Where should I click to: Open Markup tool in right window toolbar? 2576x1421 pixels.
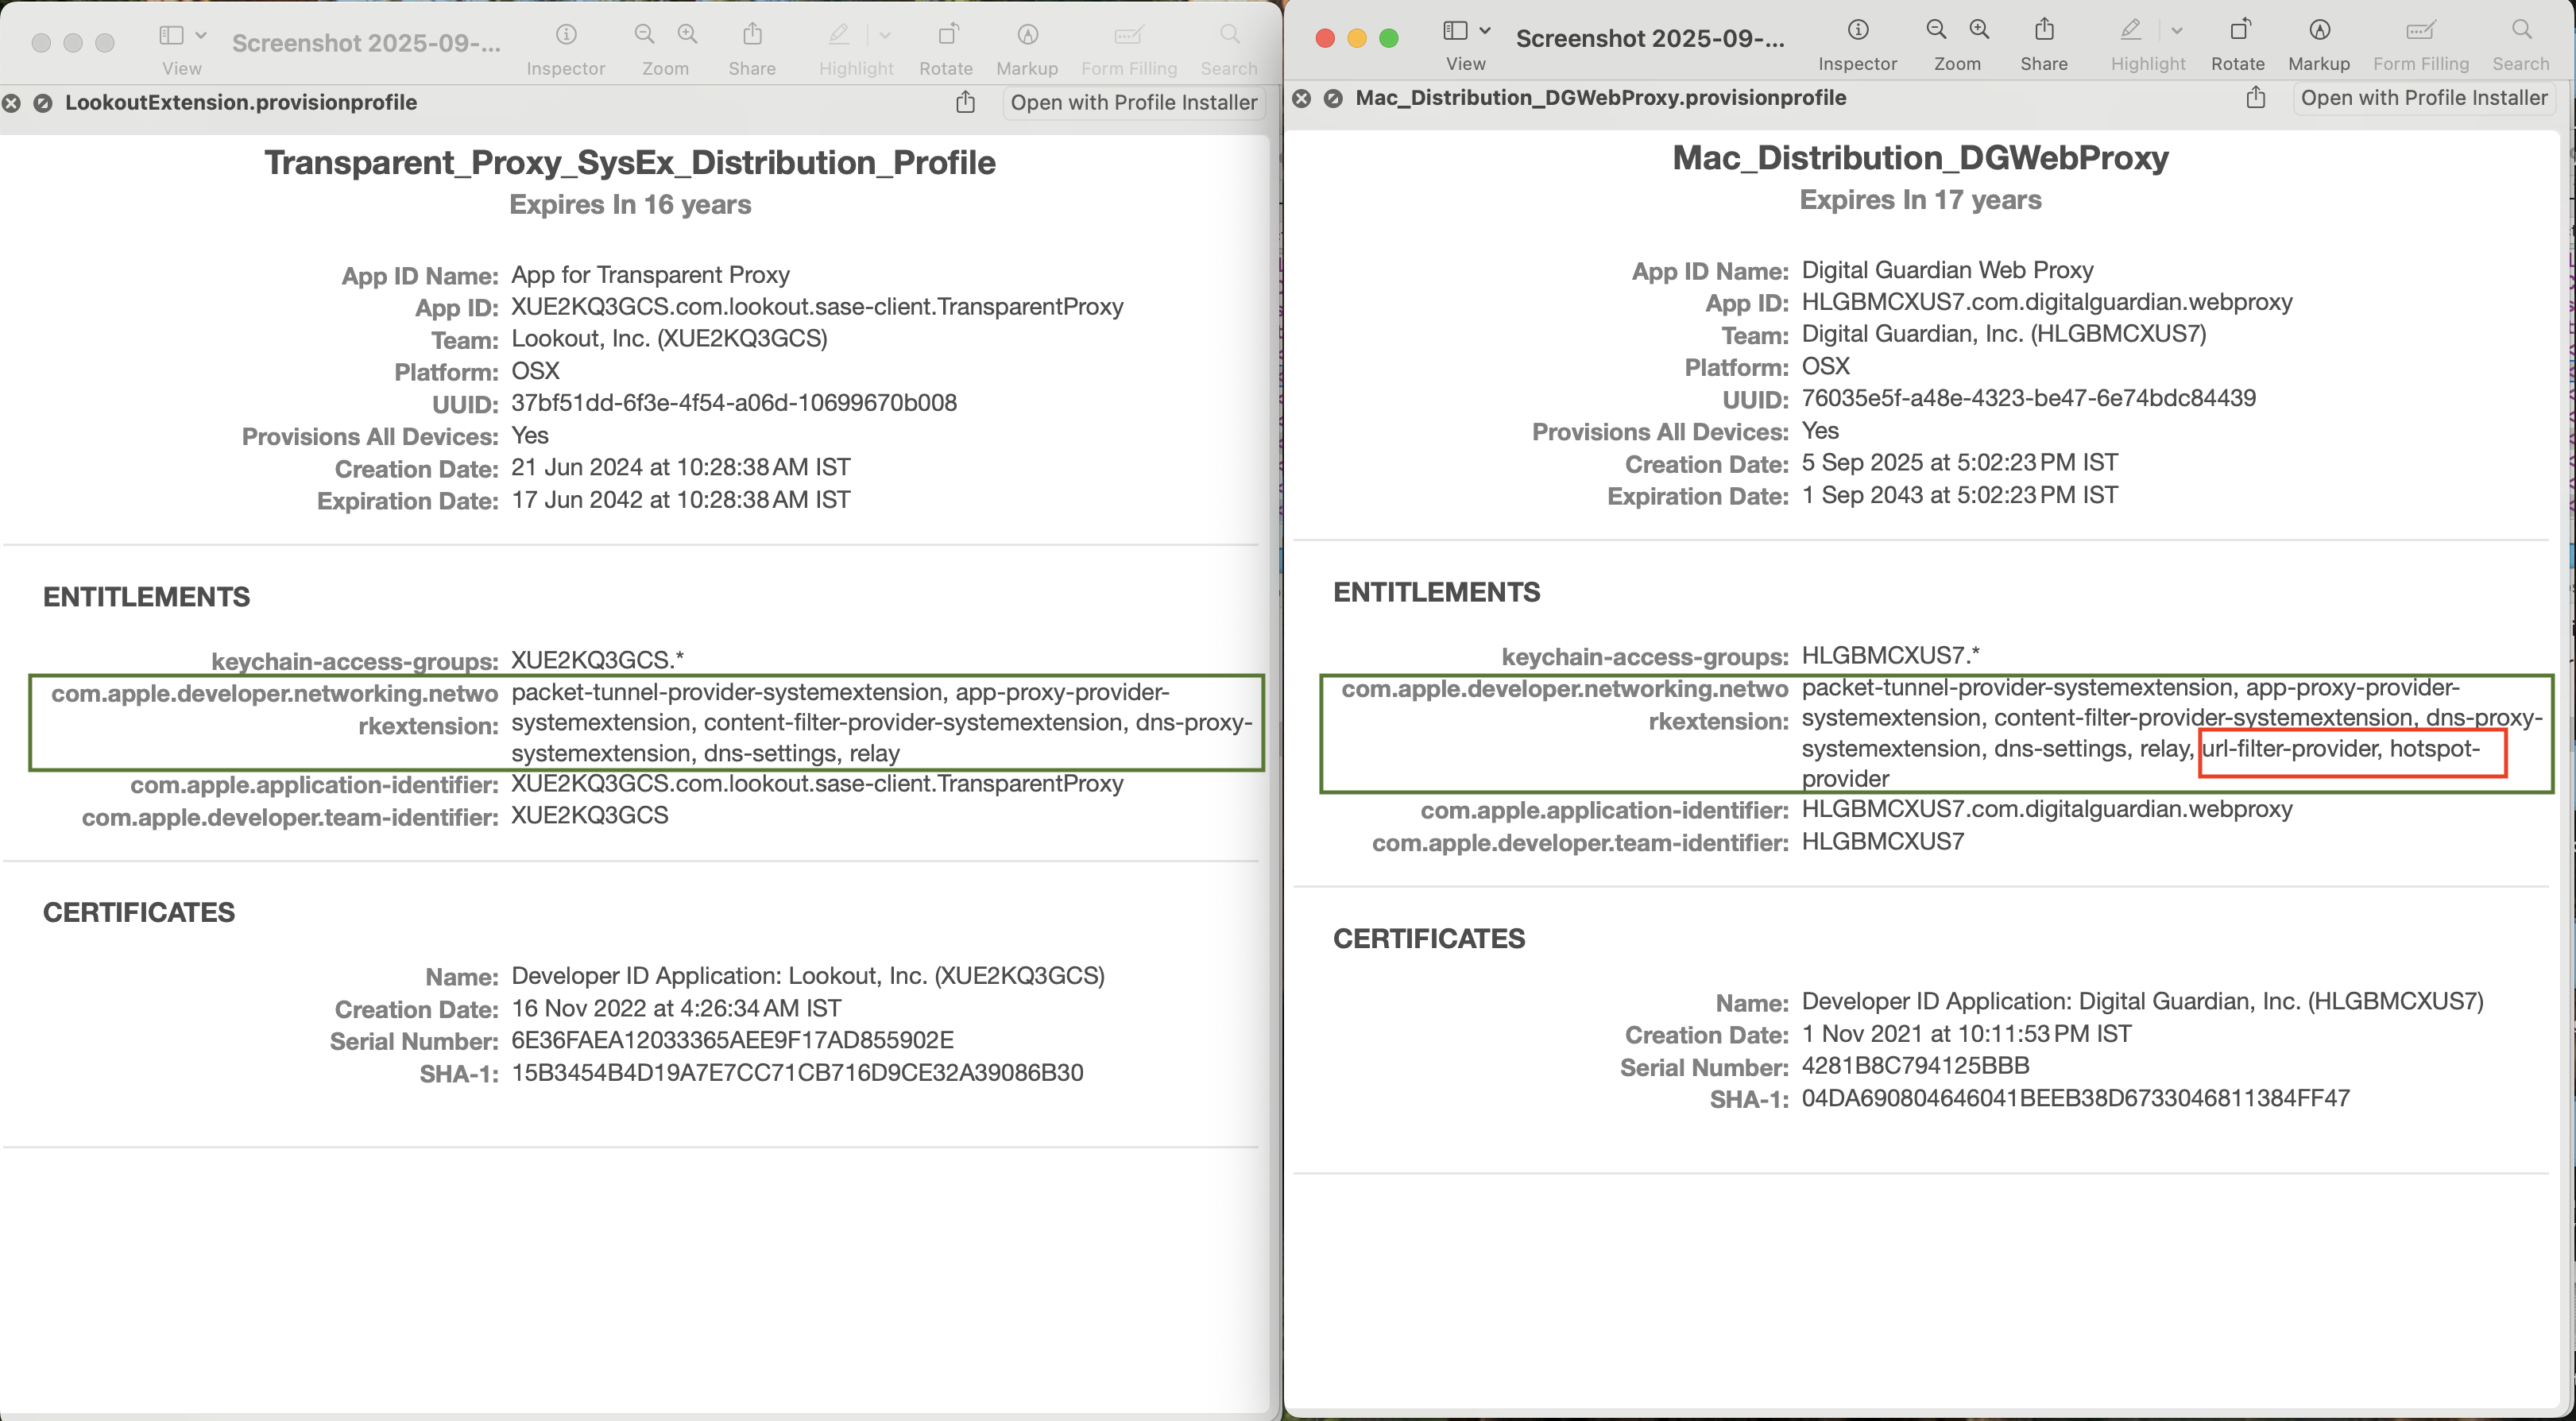(x=2319, y=30)
